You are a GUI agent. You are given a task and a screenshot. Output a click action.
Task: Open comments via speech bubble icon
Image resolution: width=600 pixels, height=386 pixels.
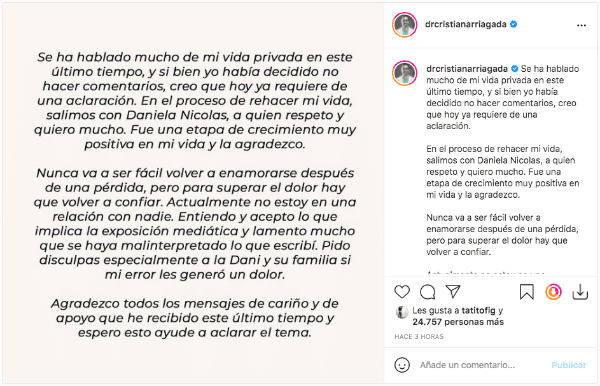pyautogui.click(x=427, y=292)
